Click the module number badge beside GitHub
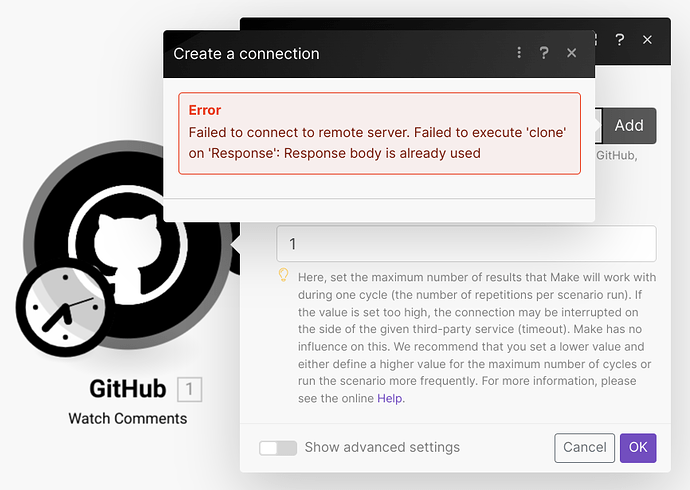Image resolution: width=690 pixels, height=490 pixels. [x=189, y=389]
